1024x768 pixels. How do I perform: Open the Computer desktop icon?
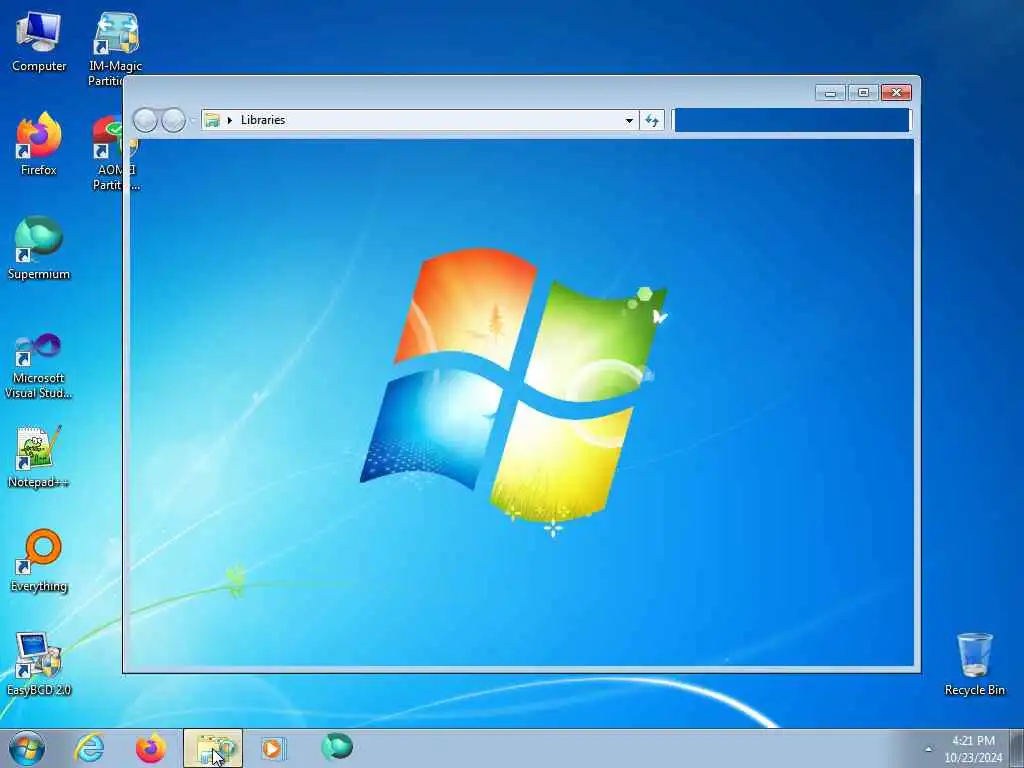[x=39, y=41]
